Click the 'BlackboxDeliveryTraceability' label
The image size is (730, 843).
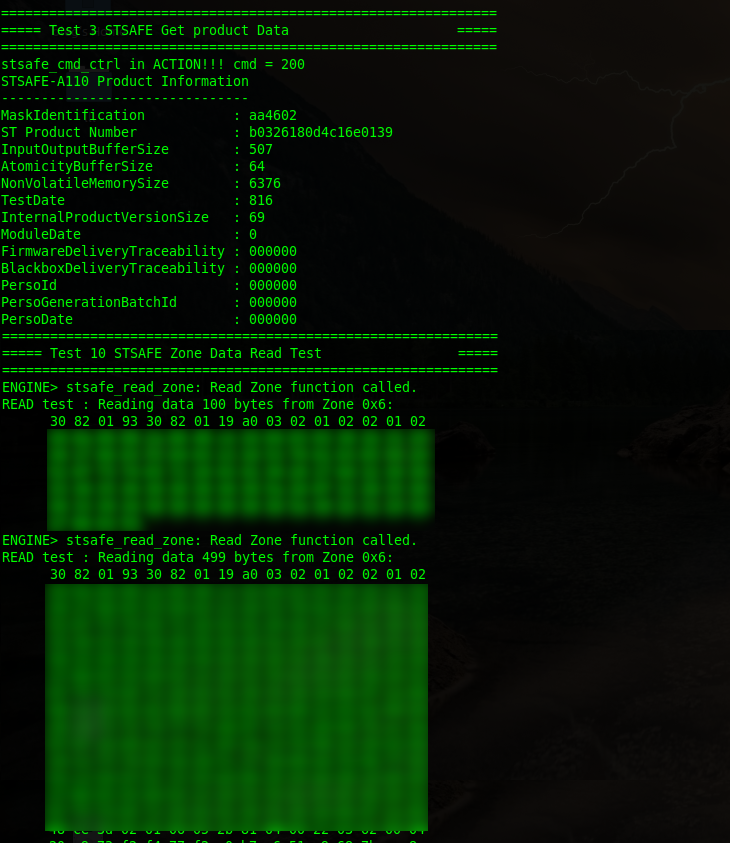pyautogui.click(x=113, y=269)
